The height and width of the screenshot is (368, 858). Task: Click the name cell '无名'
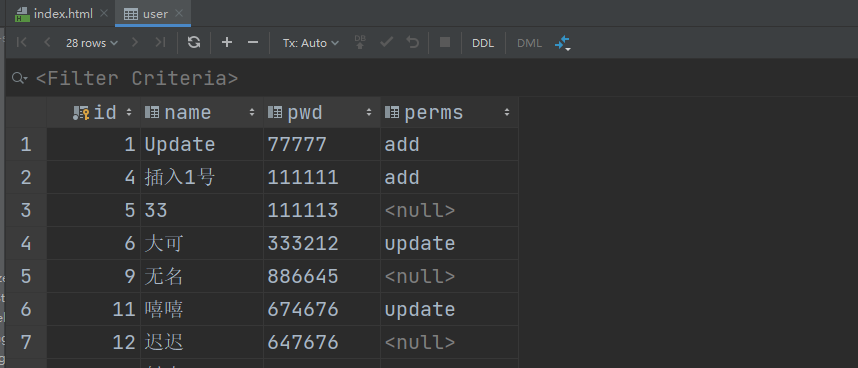pos(202,276)
